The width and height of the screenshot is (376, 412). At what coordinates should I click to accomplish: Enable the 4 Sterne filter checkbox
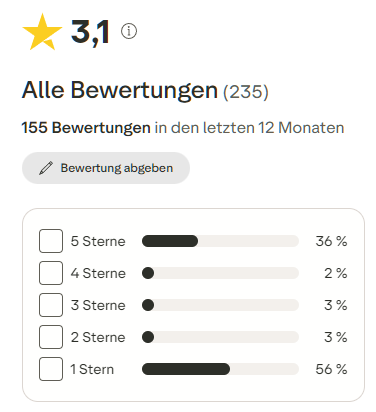[x=51, y=273]
